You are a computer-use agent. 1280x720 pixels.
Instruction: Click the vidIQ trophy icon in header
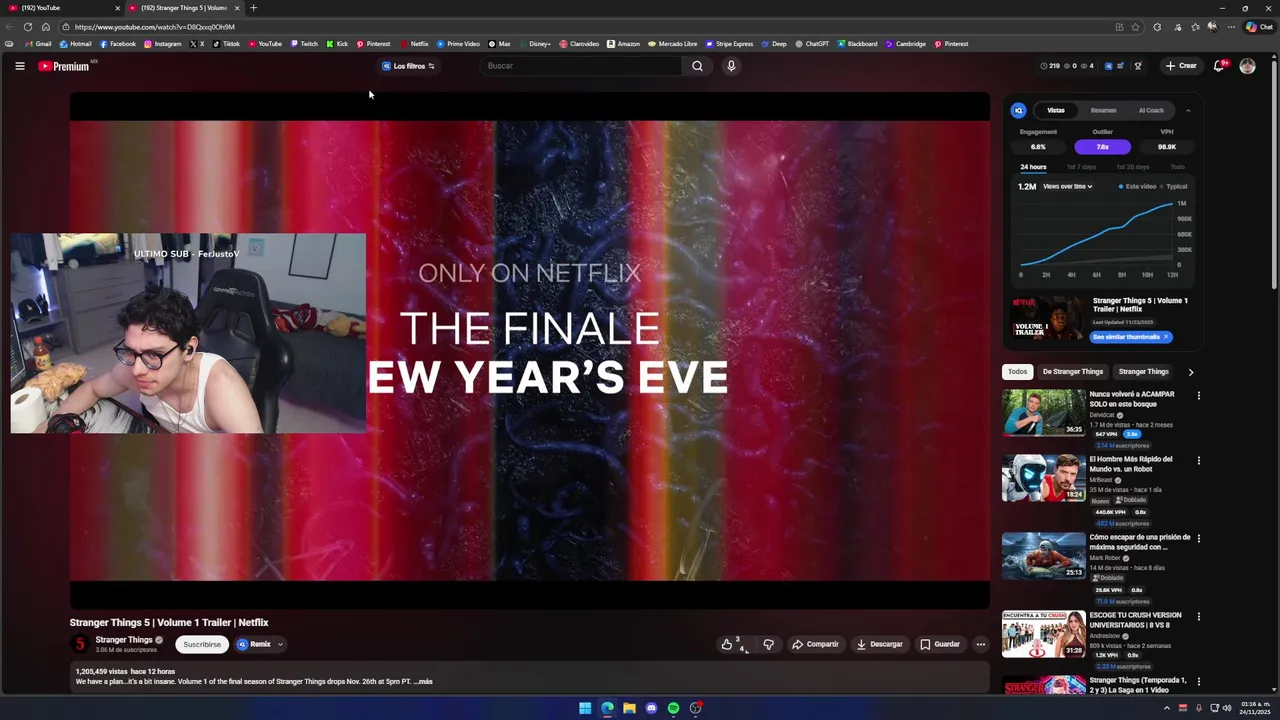1137,66
